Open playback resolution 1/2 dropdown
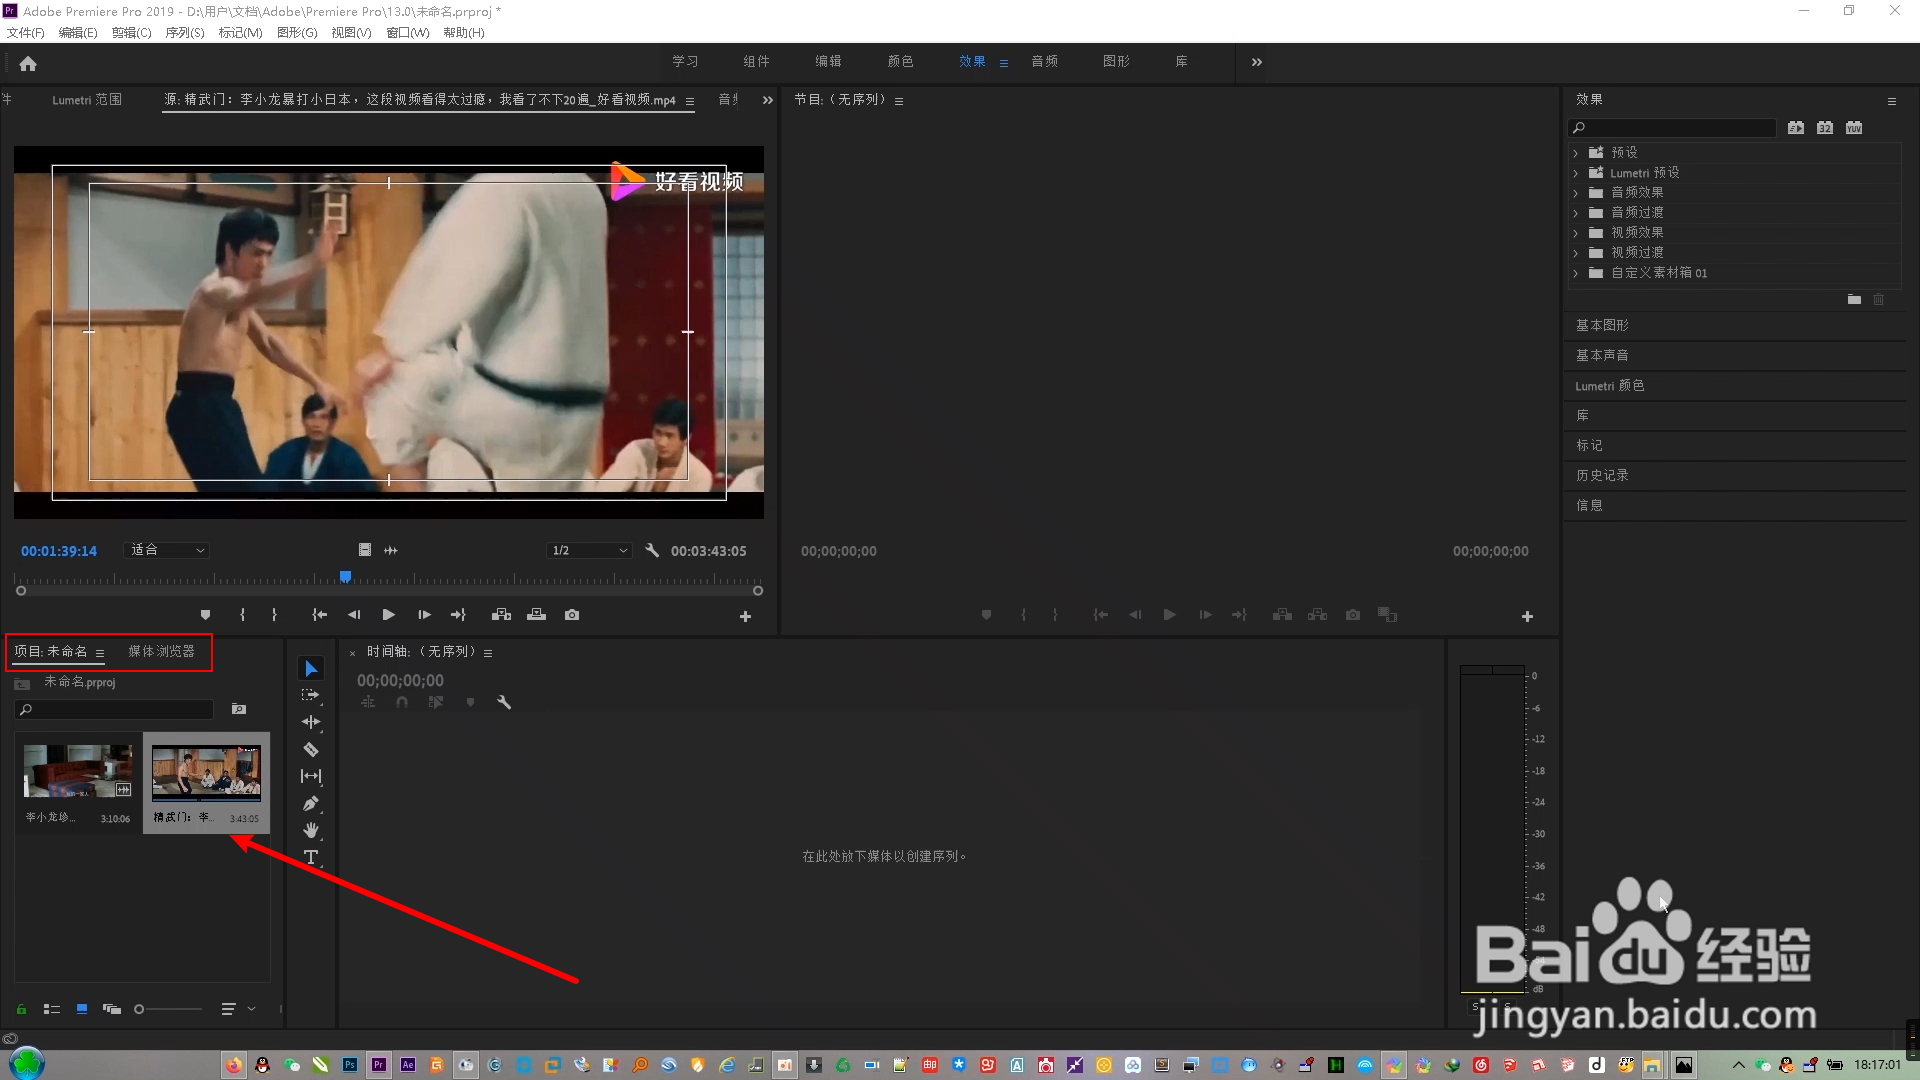The image size is (1920, 1080). [590, 550]
